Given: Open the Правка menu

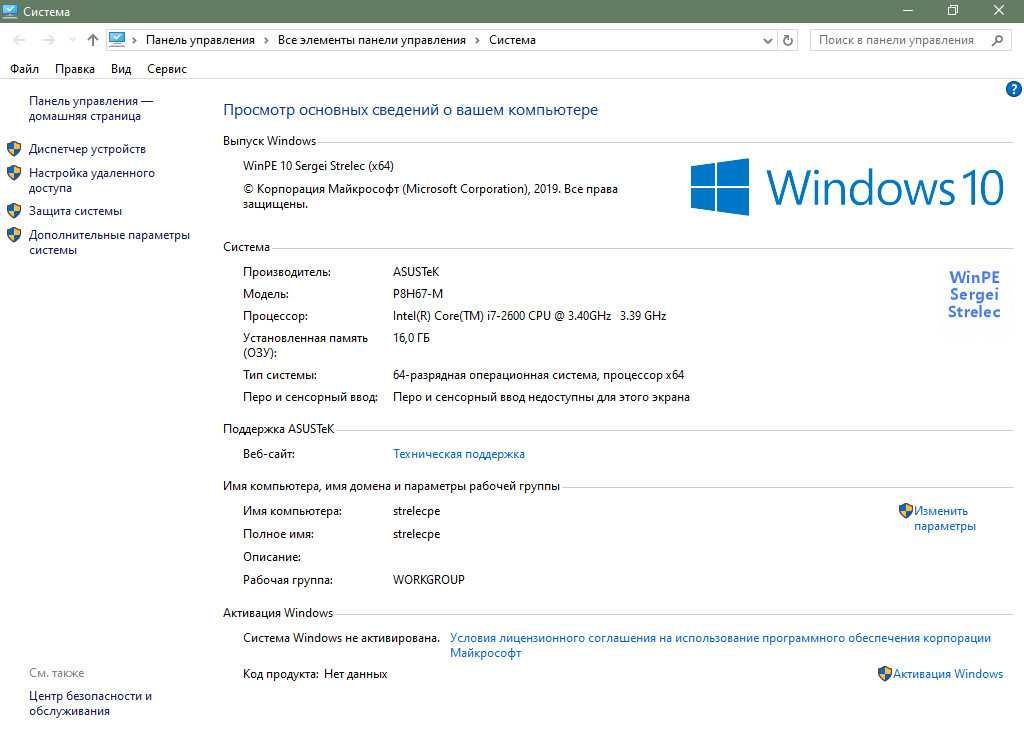Looking at the screenshot, I should (75, 69).
